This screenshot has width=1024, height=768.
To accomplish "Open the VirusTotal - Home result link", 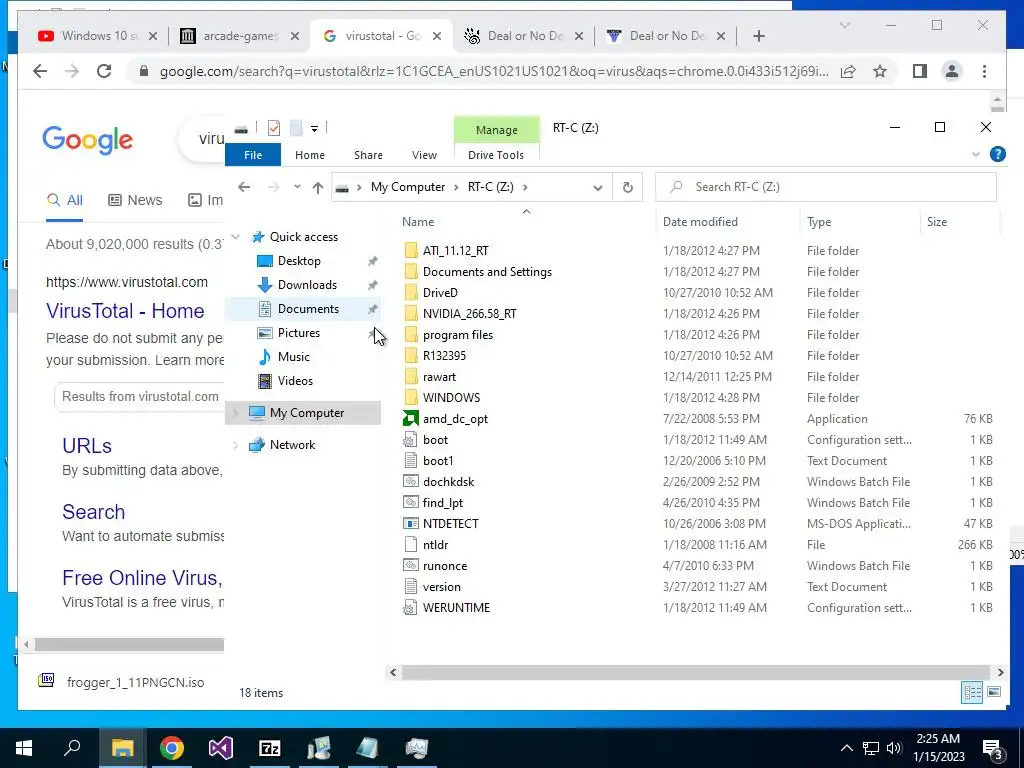I will (125, 311).
